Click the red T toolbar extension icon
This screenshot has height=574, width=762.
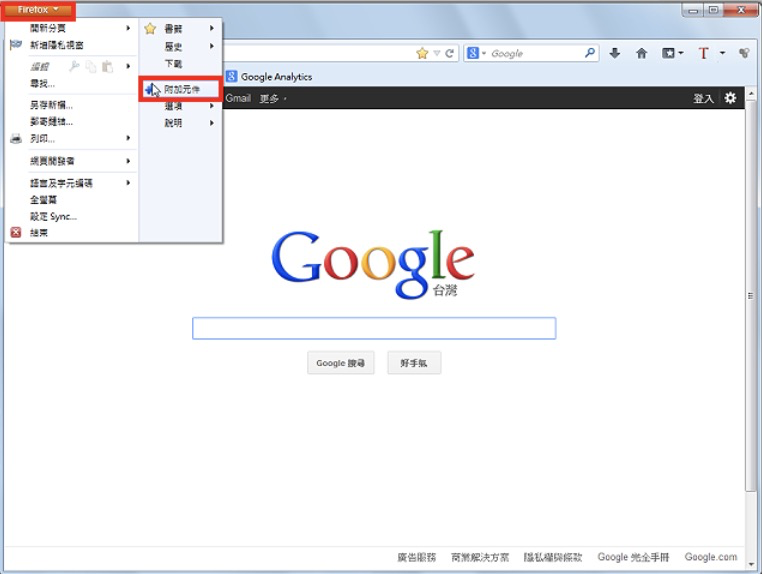coord(703,53)
